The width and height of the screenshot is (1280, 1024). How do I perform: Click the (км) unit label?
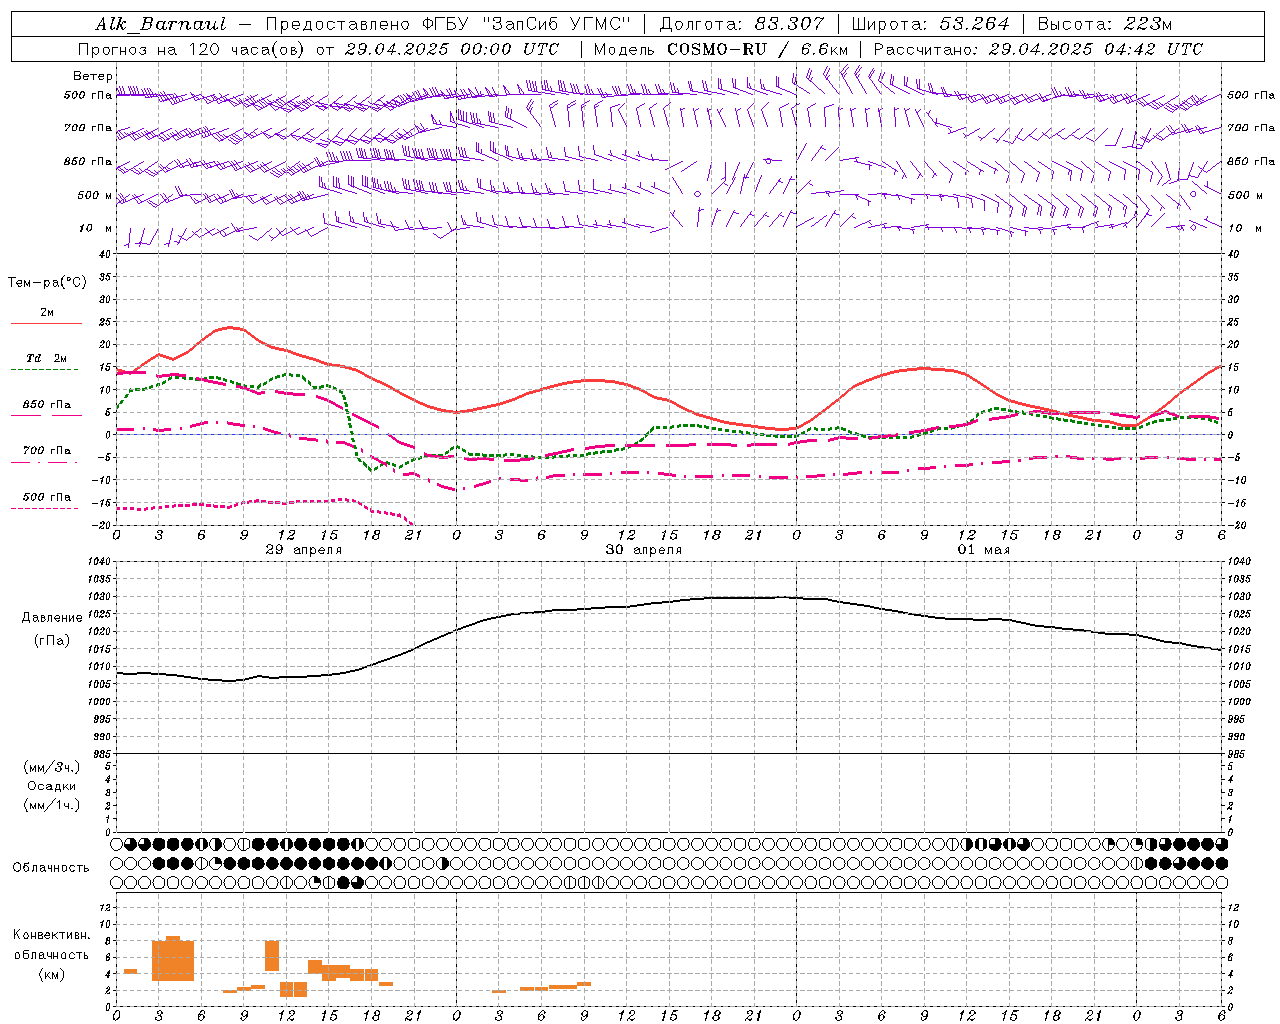tap(52, 974)
